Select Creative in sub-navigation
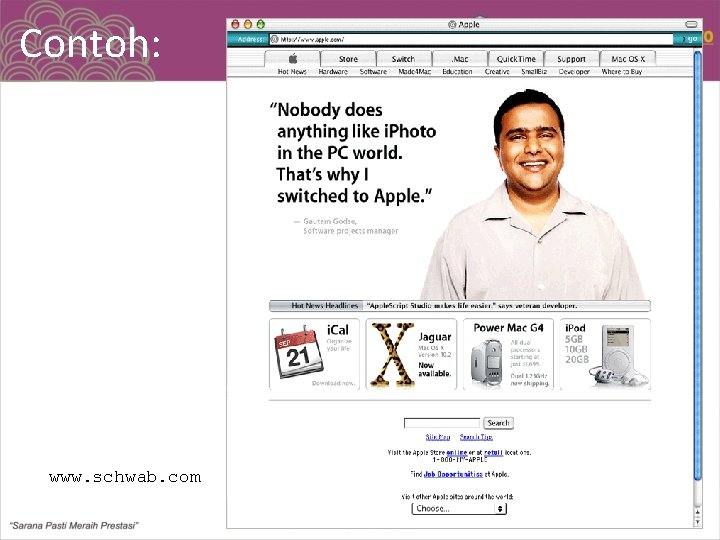This screenshot has width=720, height=540. (497, 72)
